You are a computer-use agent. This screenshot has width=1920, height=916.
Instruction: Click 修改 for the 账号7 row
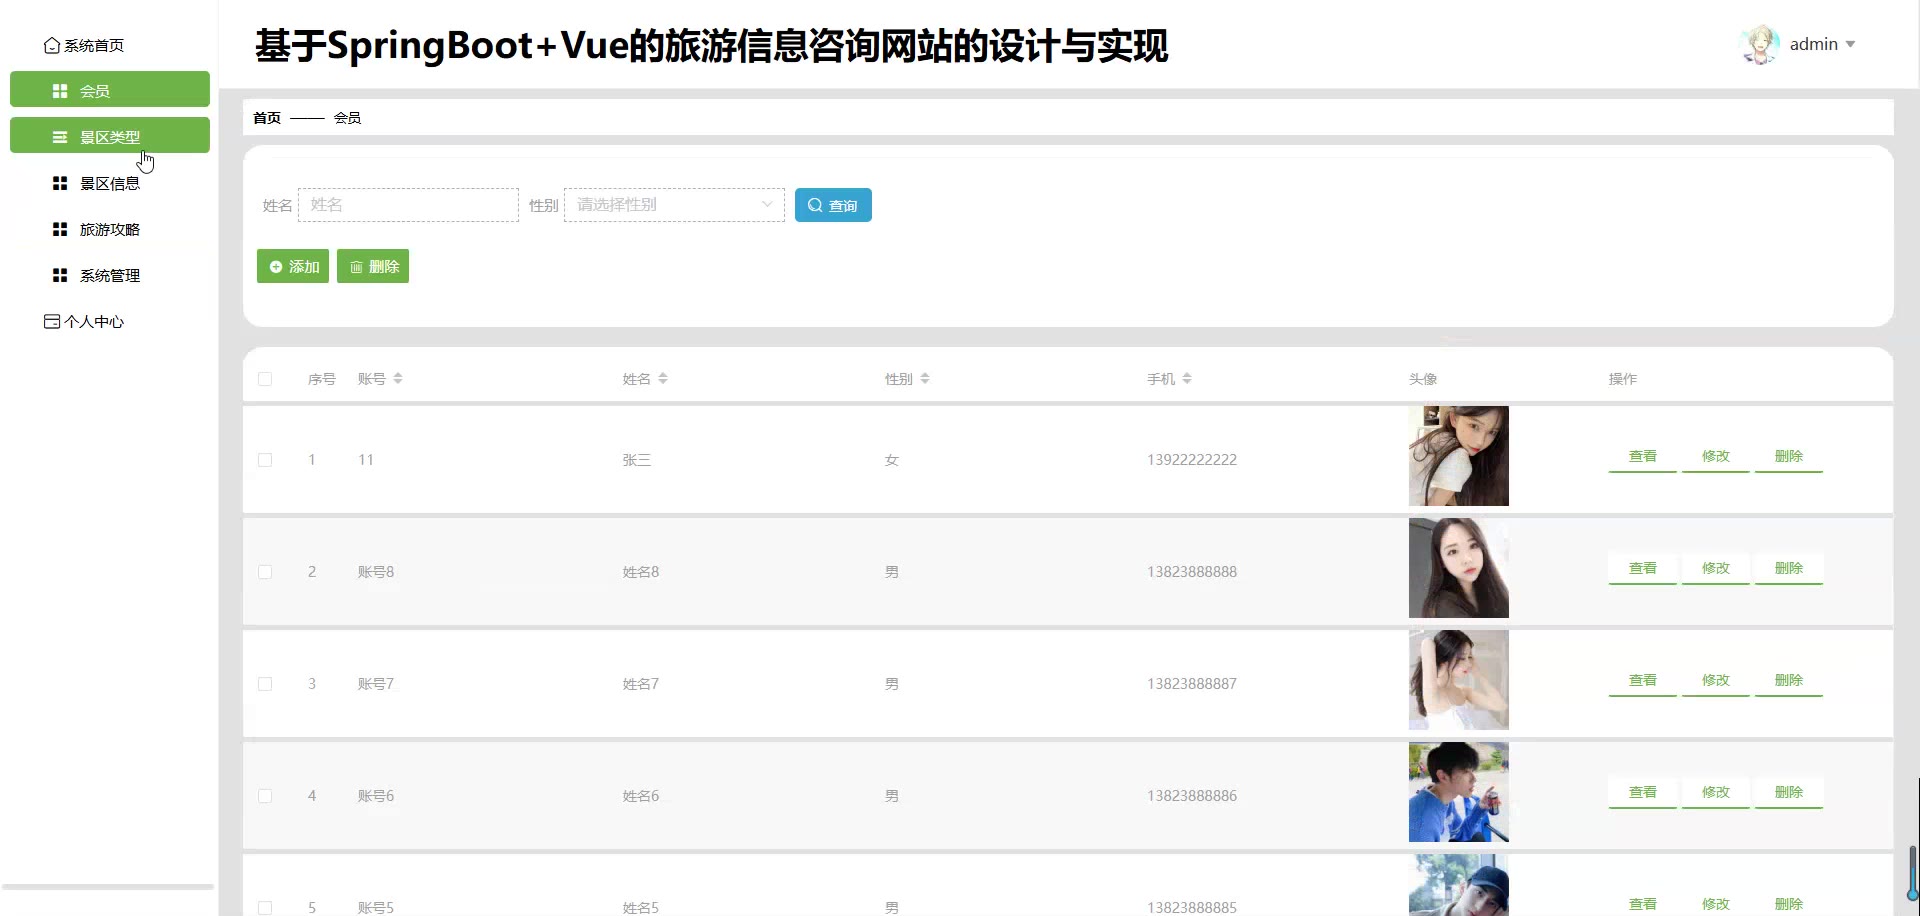coord(1716,681)
